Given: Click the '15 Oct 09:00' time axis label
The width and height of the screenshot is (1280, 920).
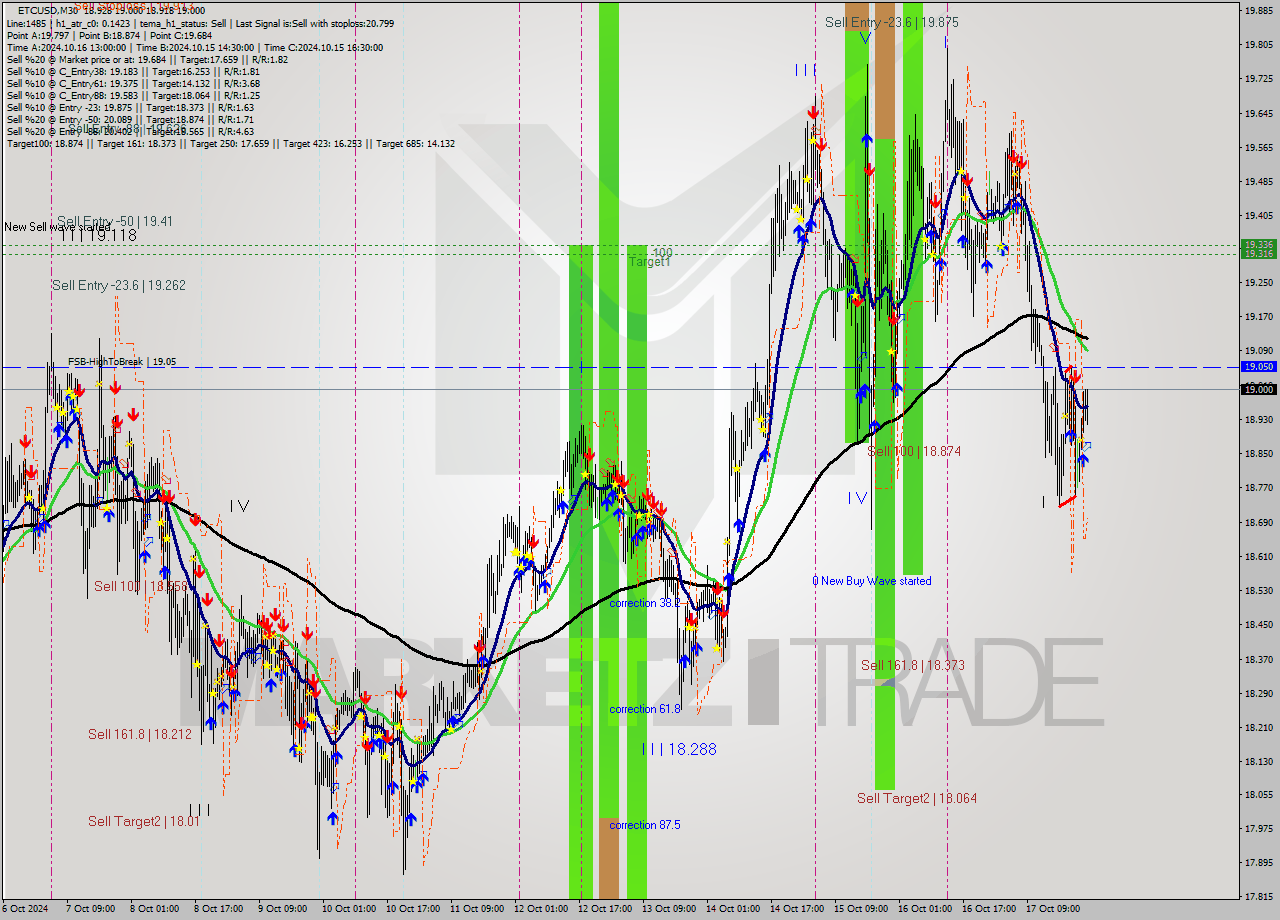Looking at the screenshot, I should [861, 909].
